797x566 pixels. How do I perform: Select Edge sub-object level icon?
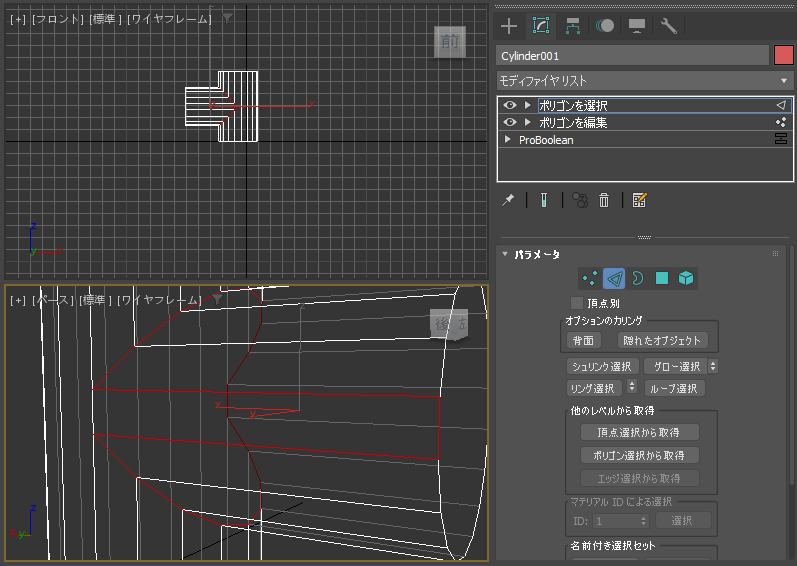pyautogui.click(x=614, y=278)
